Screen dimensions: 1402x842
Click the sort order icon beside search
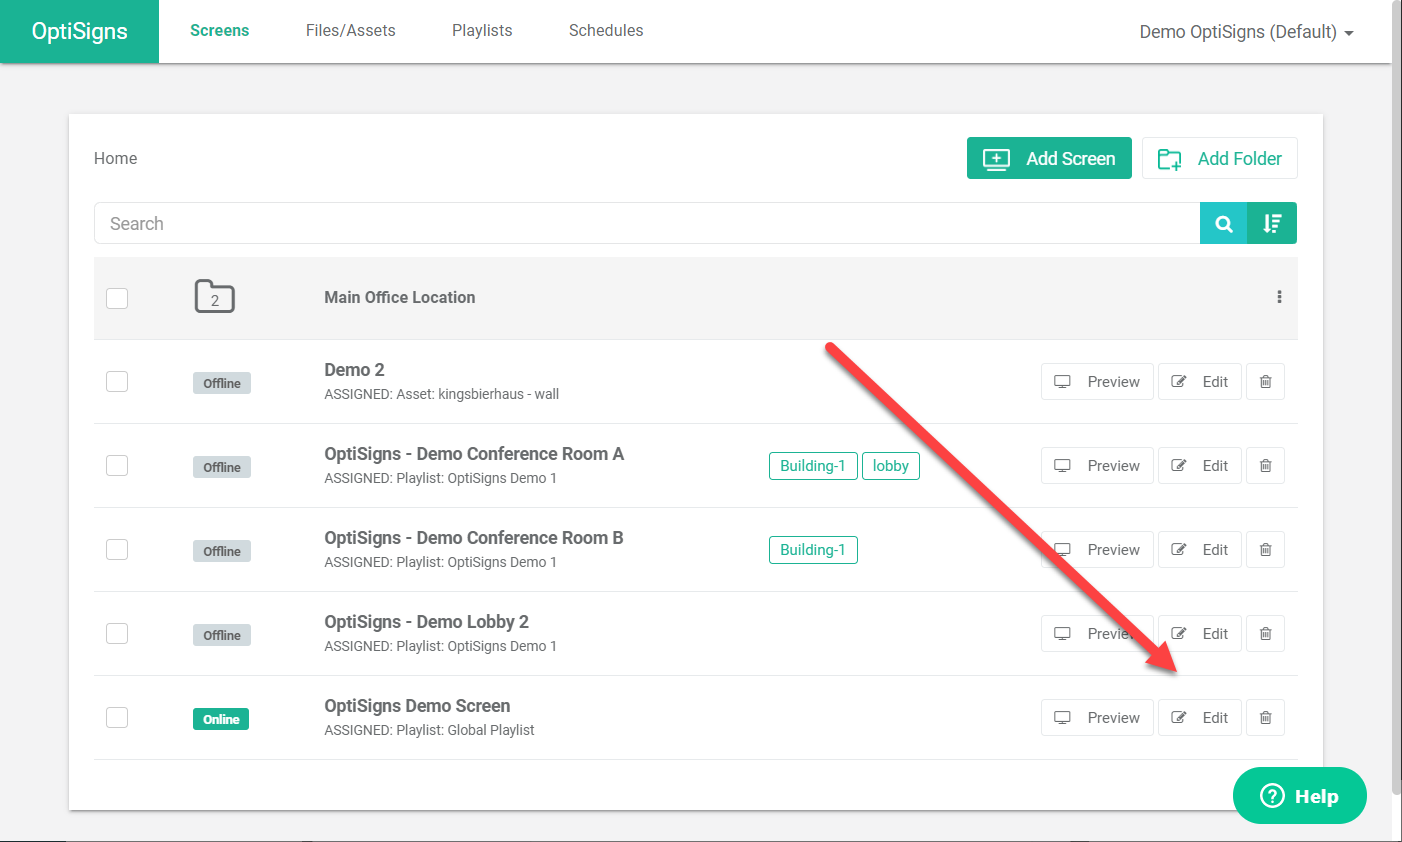[x=1272, y=223]
